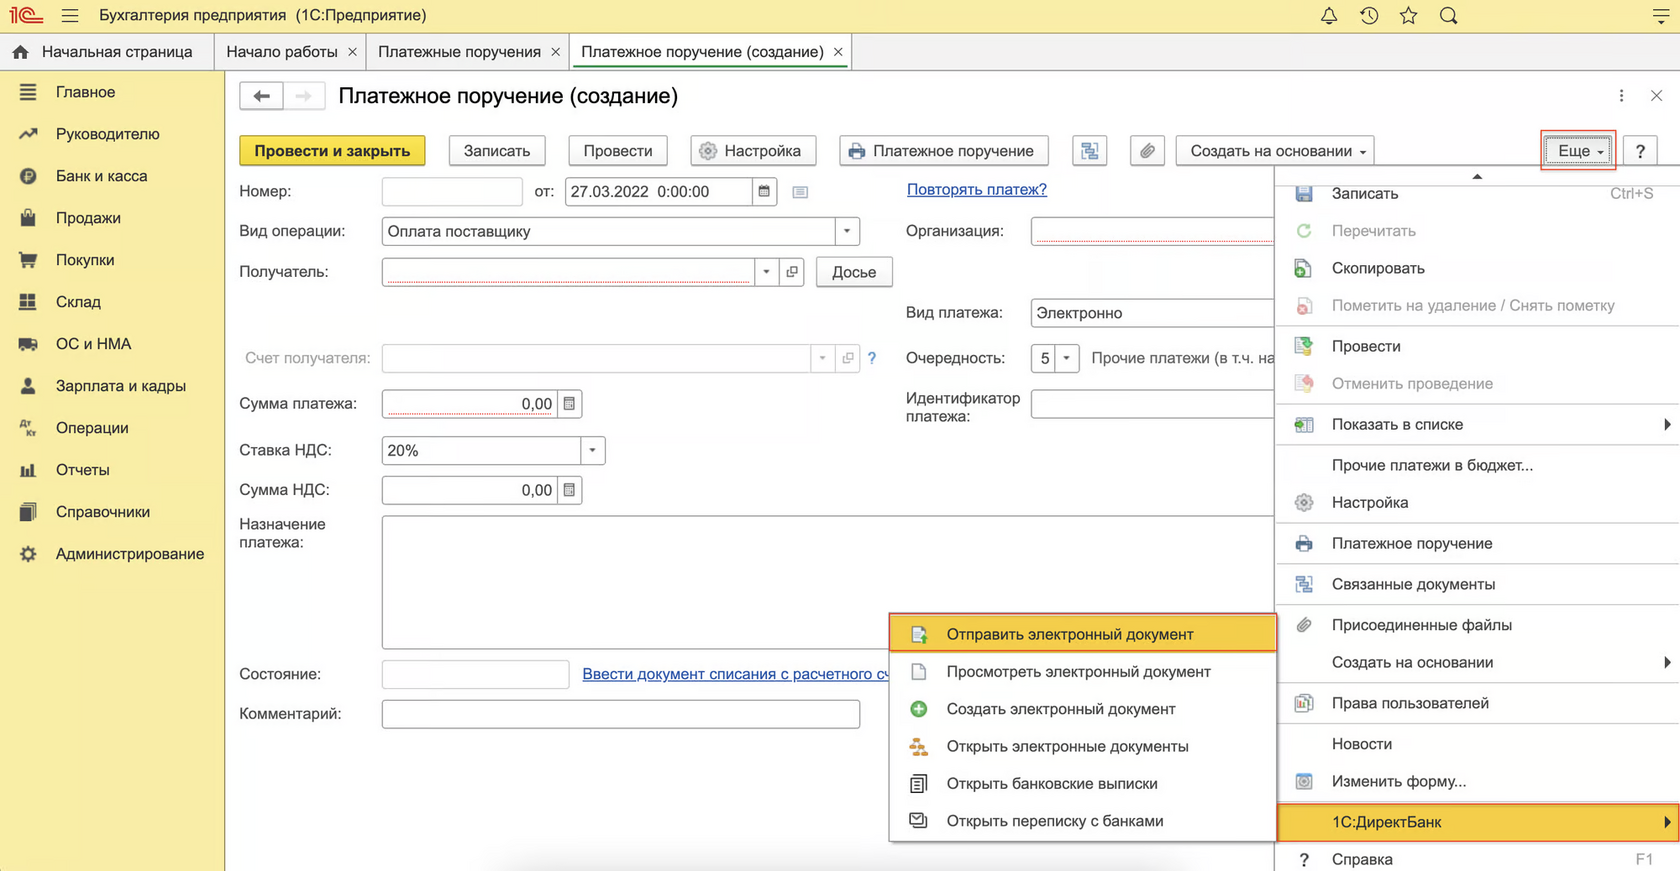Image resolution: width=1680 pixels, height=871 pixels.
Task: Click Открыть электронные документы
Action: (1082, 746)
